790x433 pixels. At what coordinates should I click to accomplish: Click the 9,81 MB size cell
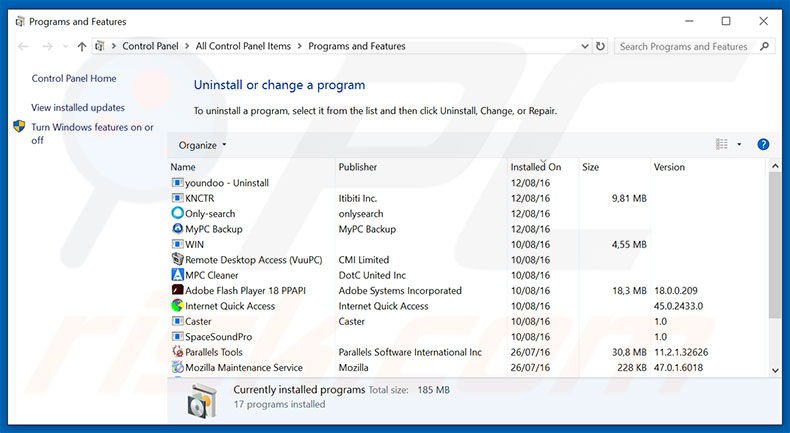(629, 198)
